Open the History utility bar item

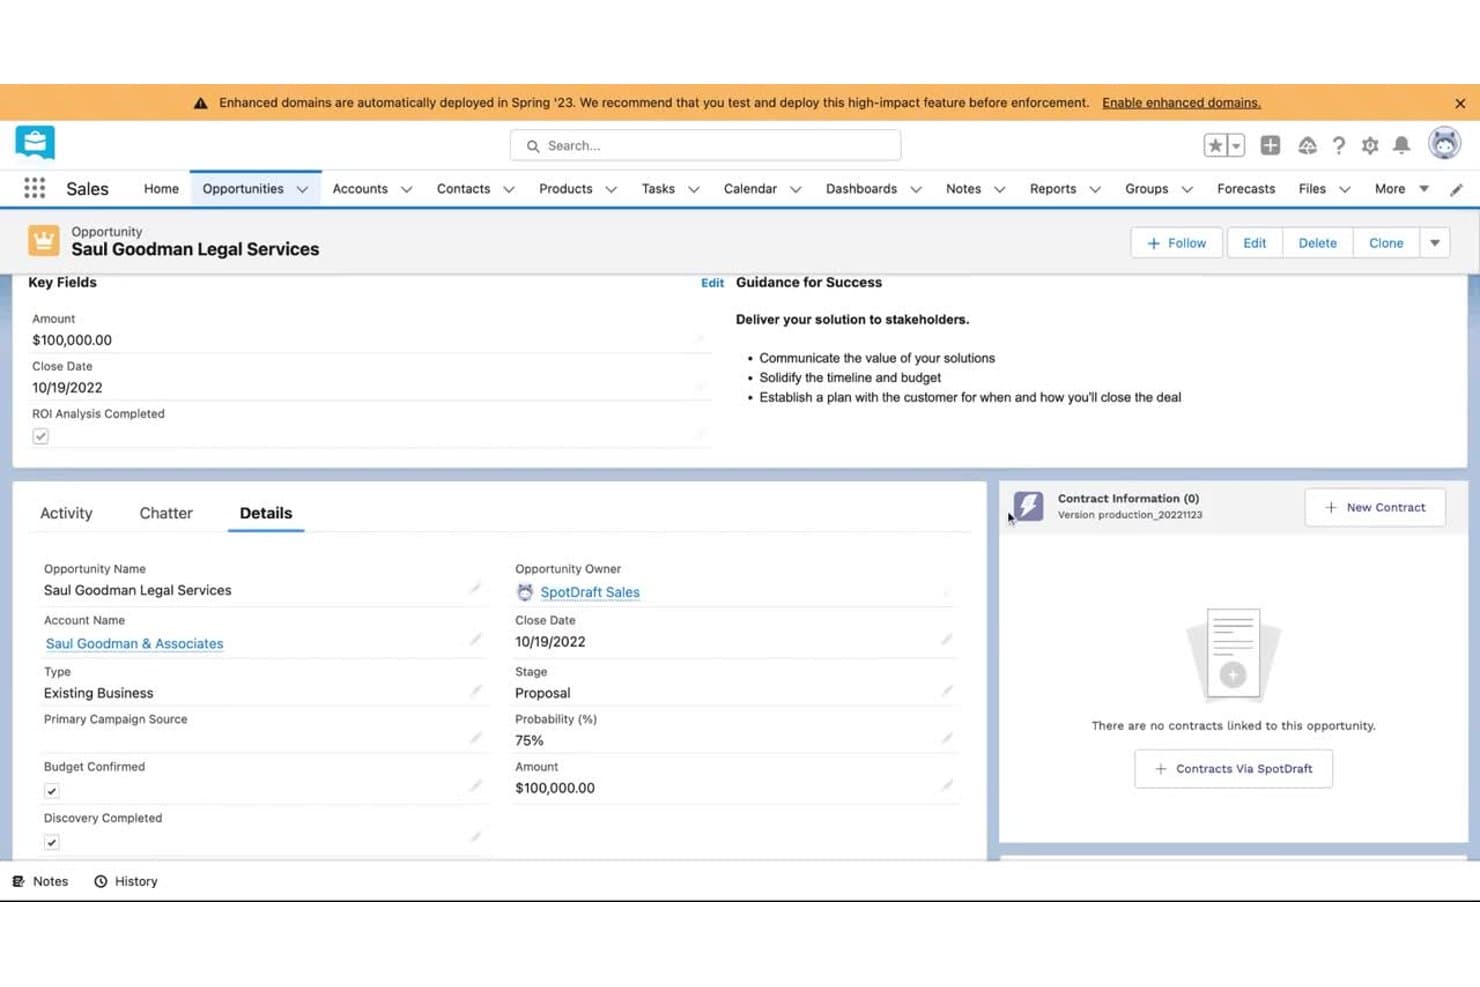pos(126,881)
